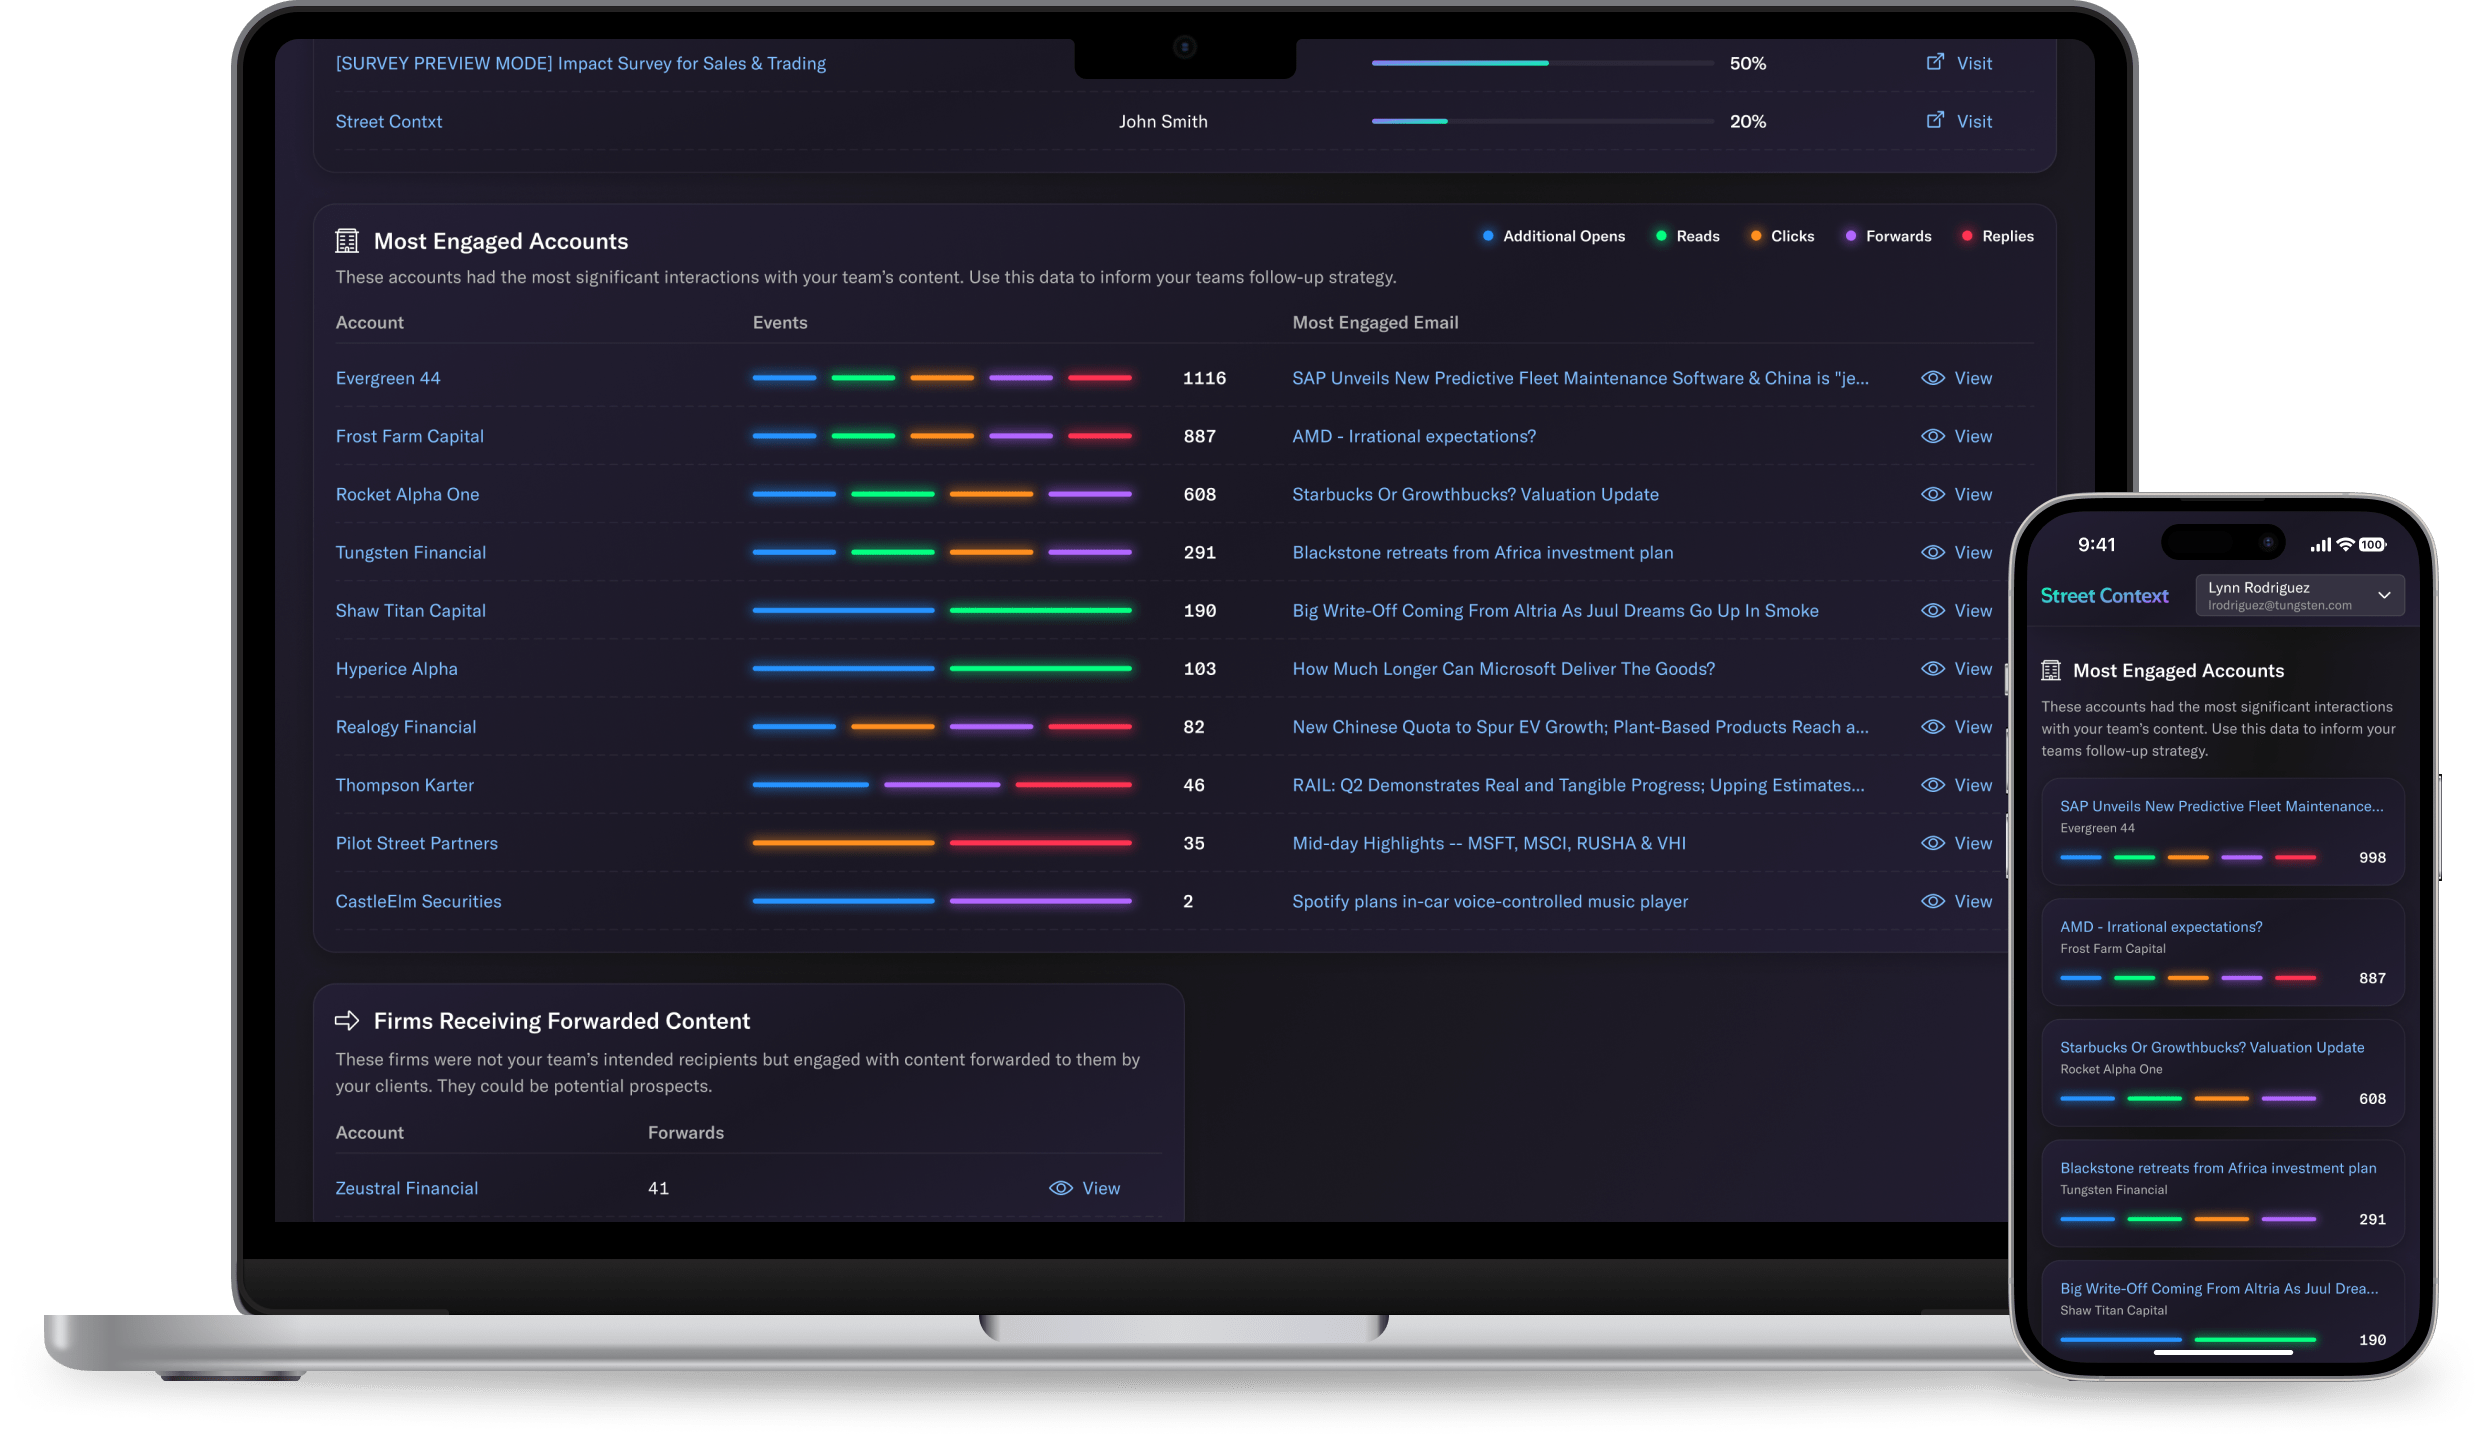
Task: Click the eye icon for Hyperice Alpha
Action: [x=1932, y=668]
